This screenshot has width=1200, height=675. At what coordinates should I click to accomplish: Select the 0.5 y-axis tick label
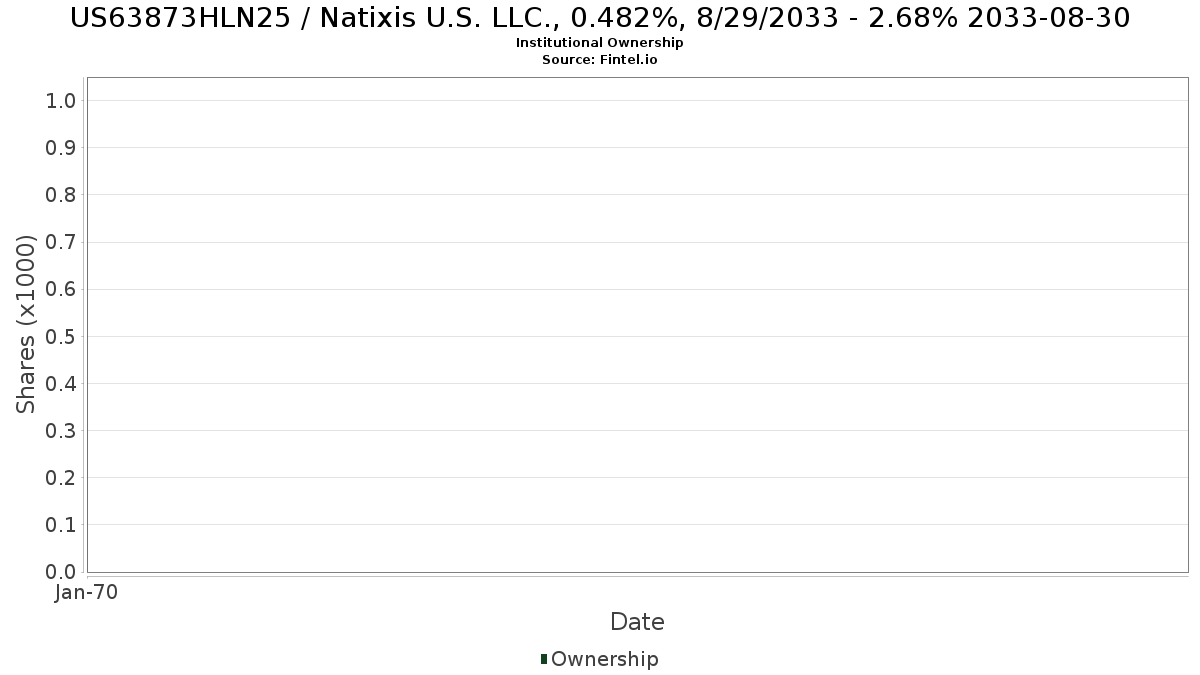click(61, 336)
